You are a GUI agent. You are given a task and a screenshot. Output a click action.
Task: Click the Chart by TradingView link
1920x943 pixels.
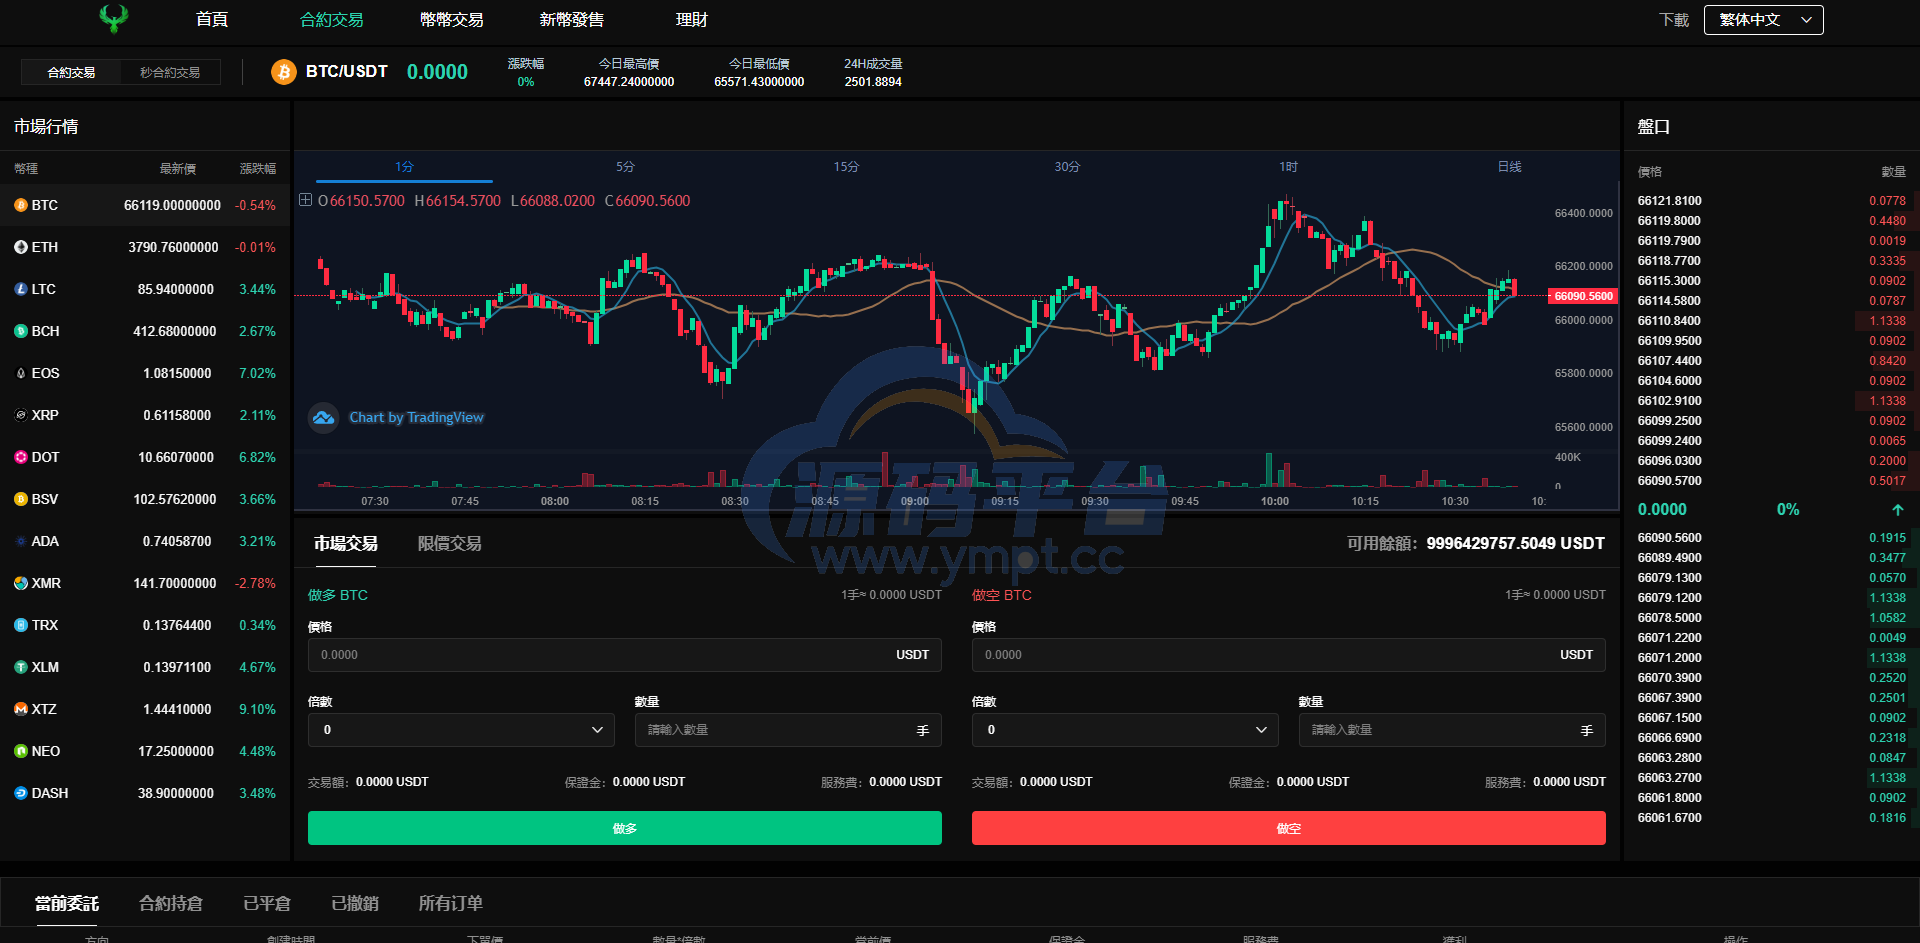coord(416,418)
